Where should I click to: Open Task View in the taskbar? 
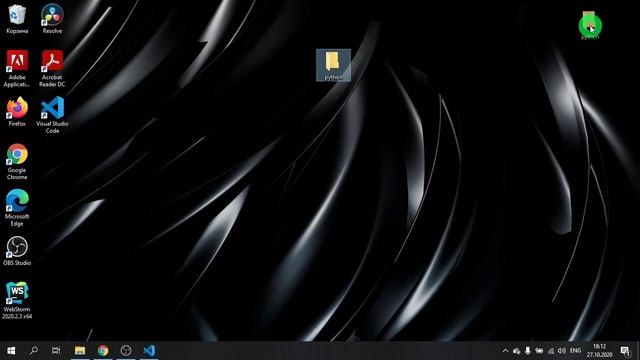[x=56, y=351]
